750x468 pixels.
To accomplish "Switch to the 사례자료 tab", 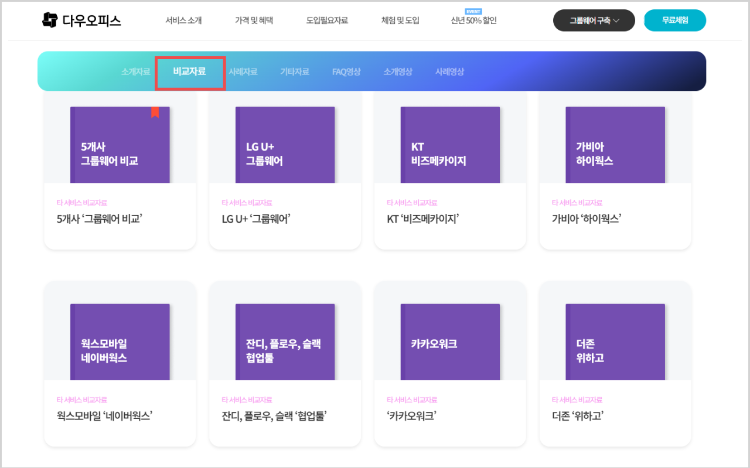I will (243, 72).
